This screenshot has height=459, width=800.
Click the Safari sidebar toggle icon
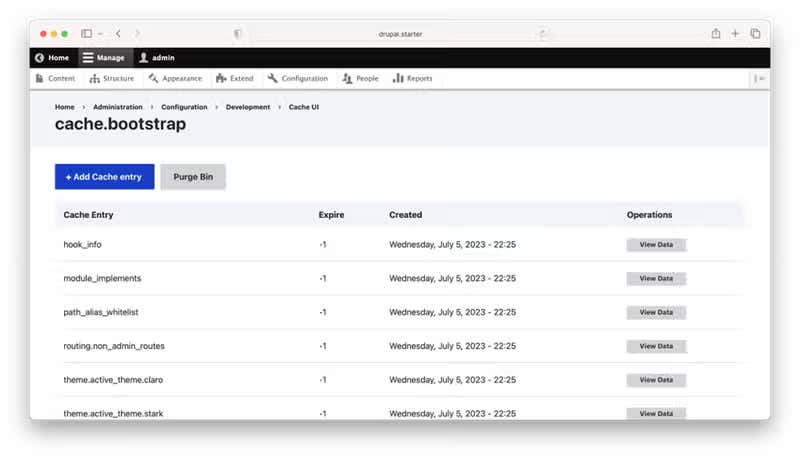pos(86,33)
